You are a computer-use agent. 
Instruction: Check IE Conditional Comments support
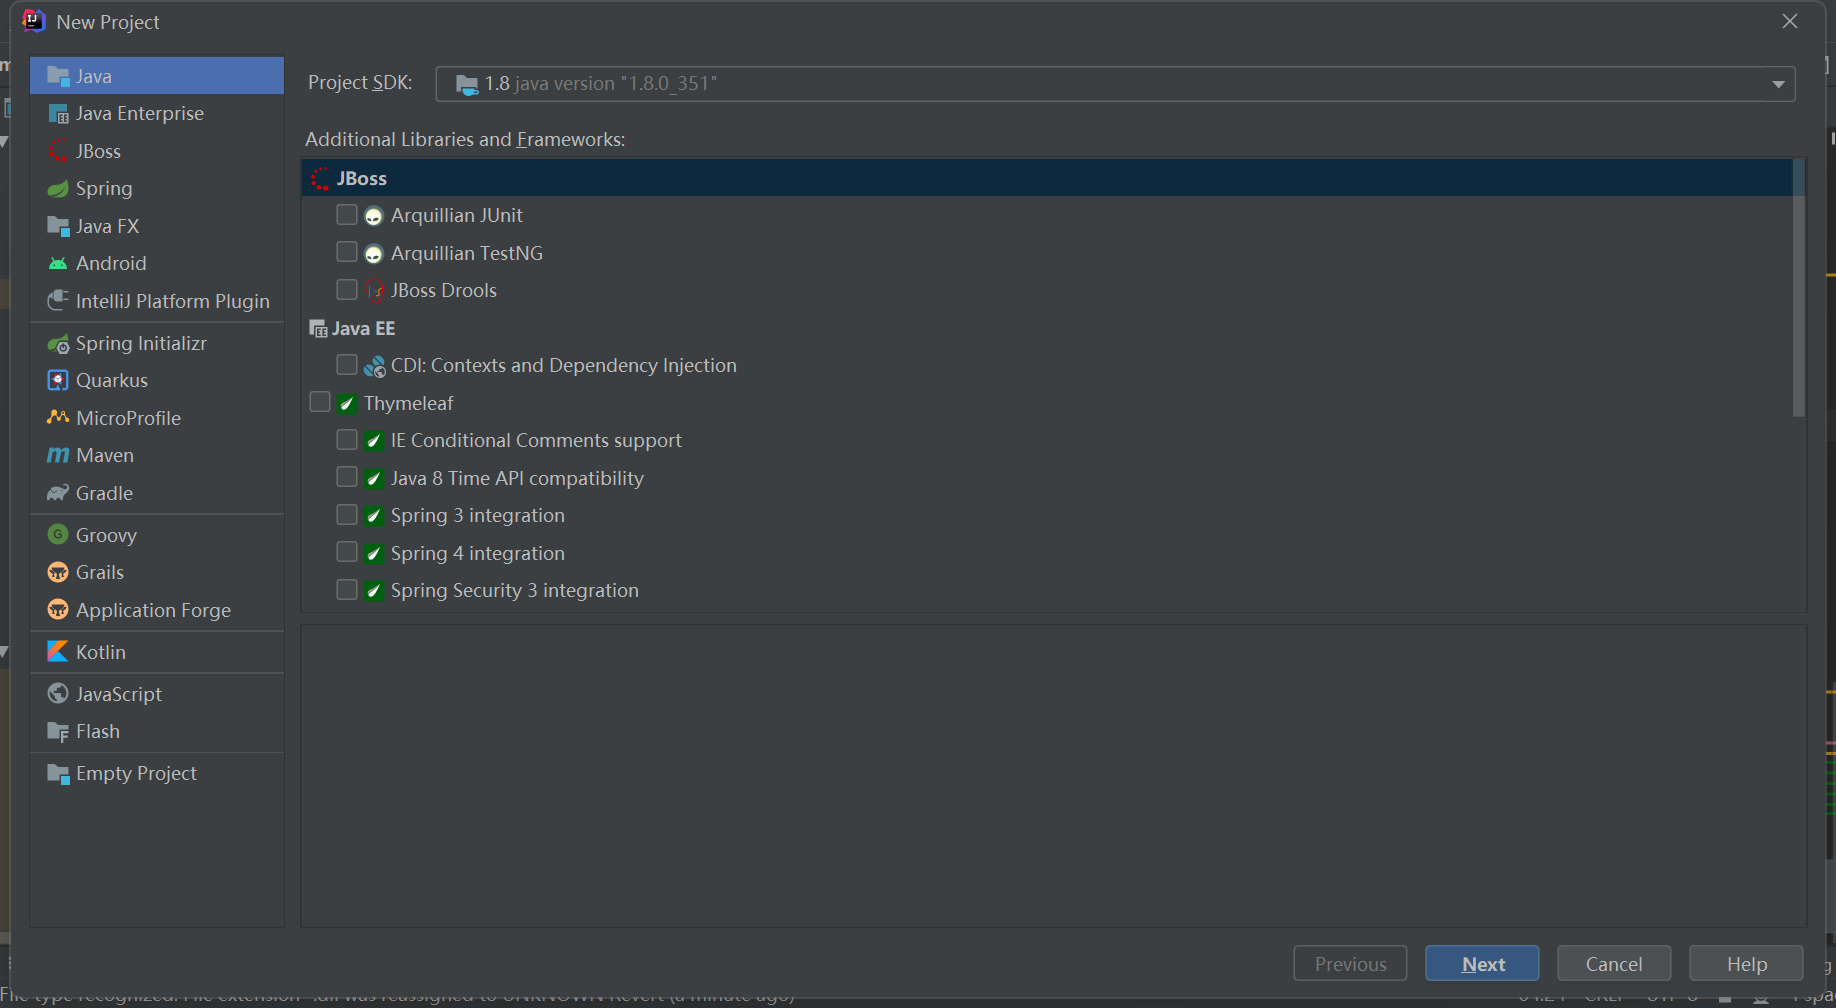coord(347,440)
